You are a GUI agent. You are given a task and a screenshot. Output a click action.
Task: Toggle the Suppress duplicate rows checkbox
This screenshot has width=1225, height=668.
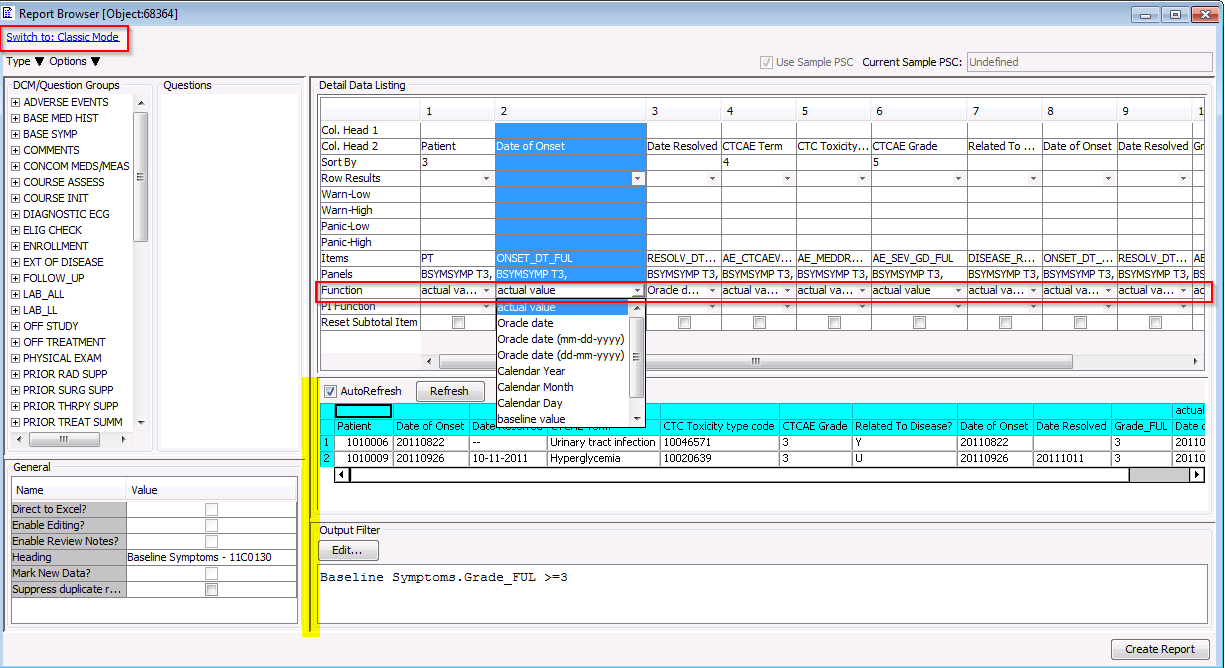[x=211, y=589]
